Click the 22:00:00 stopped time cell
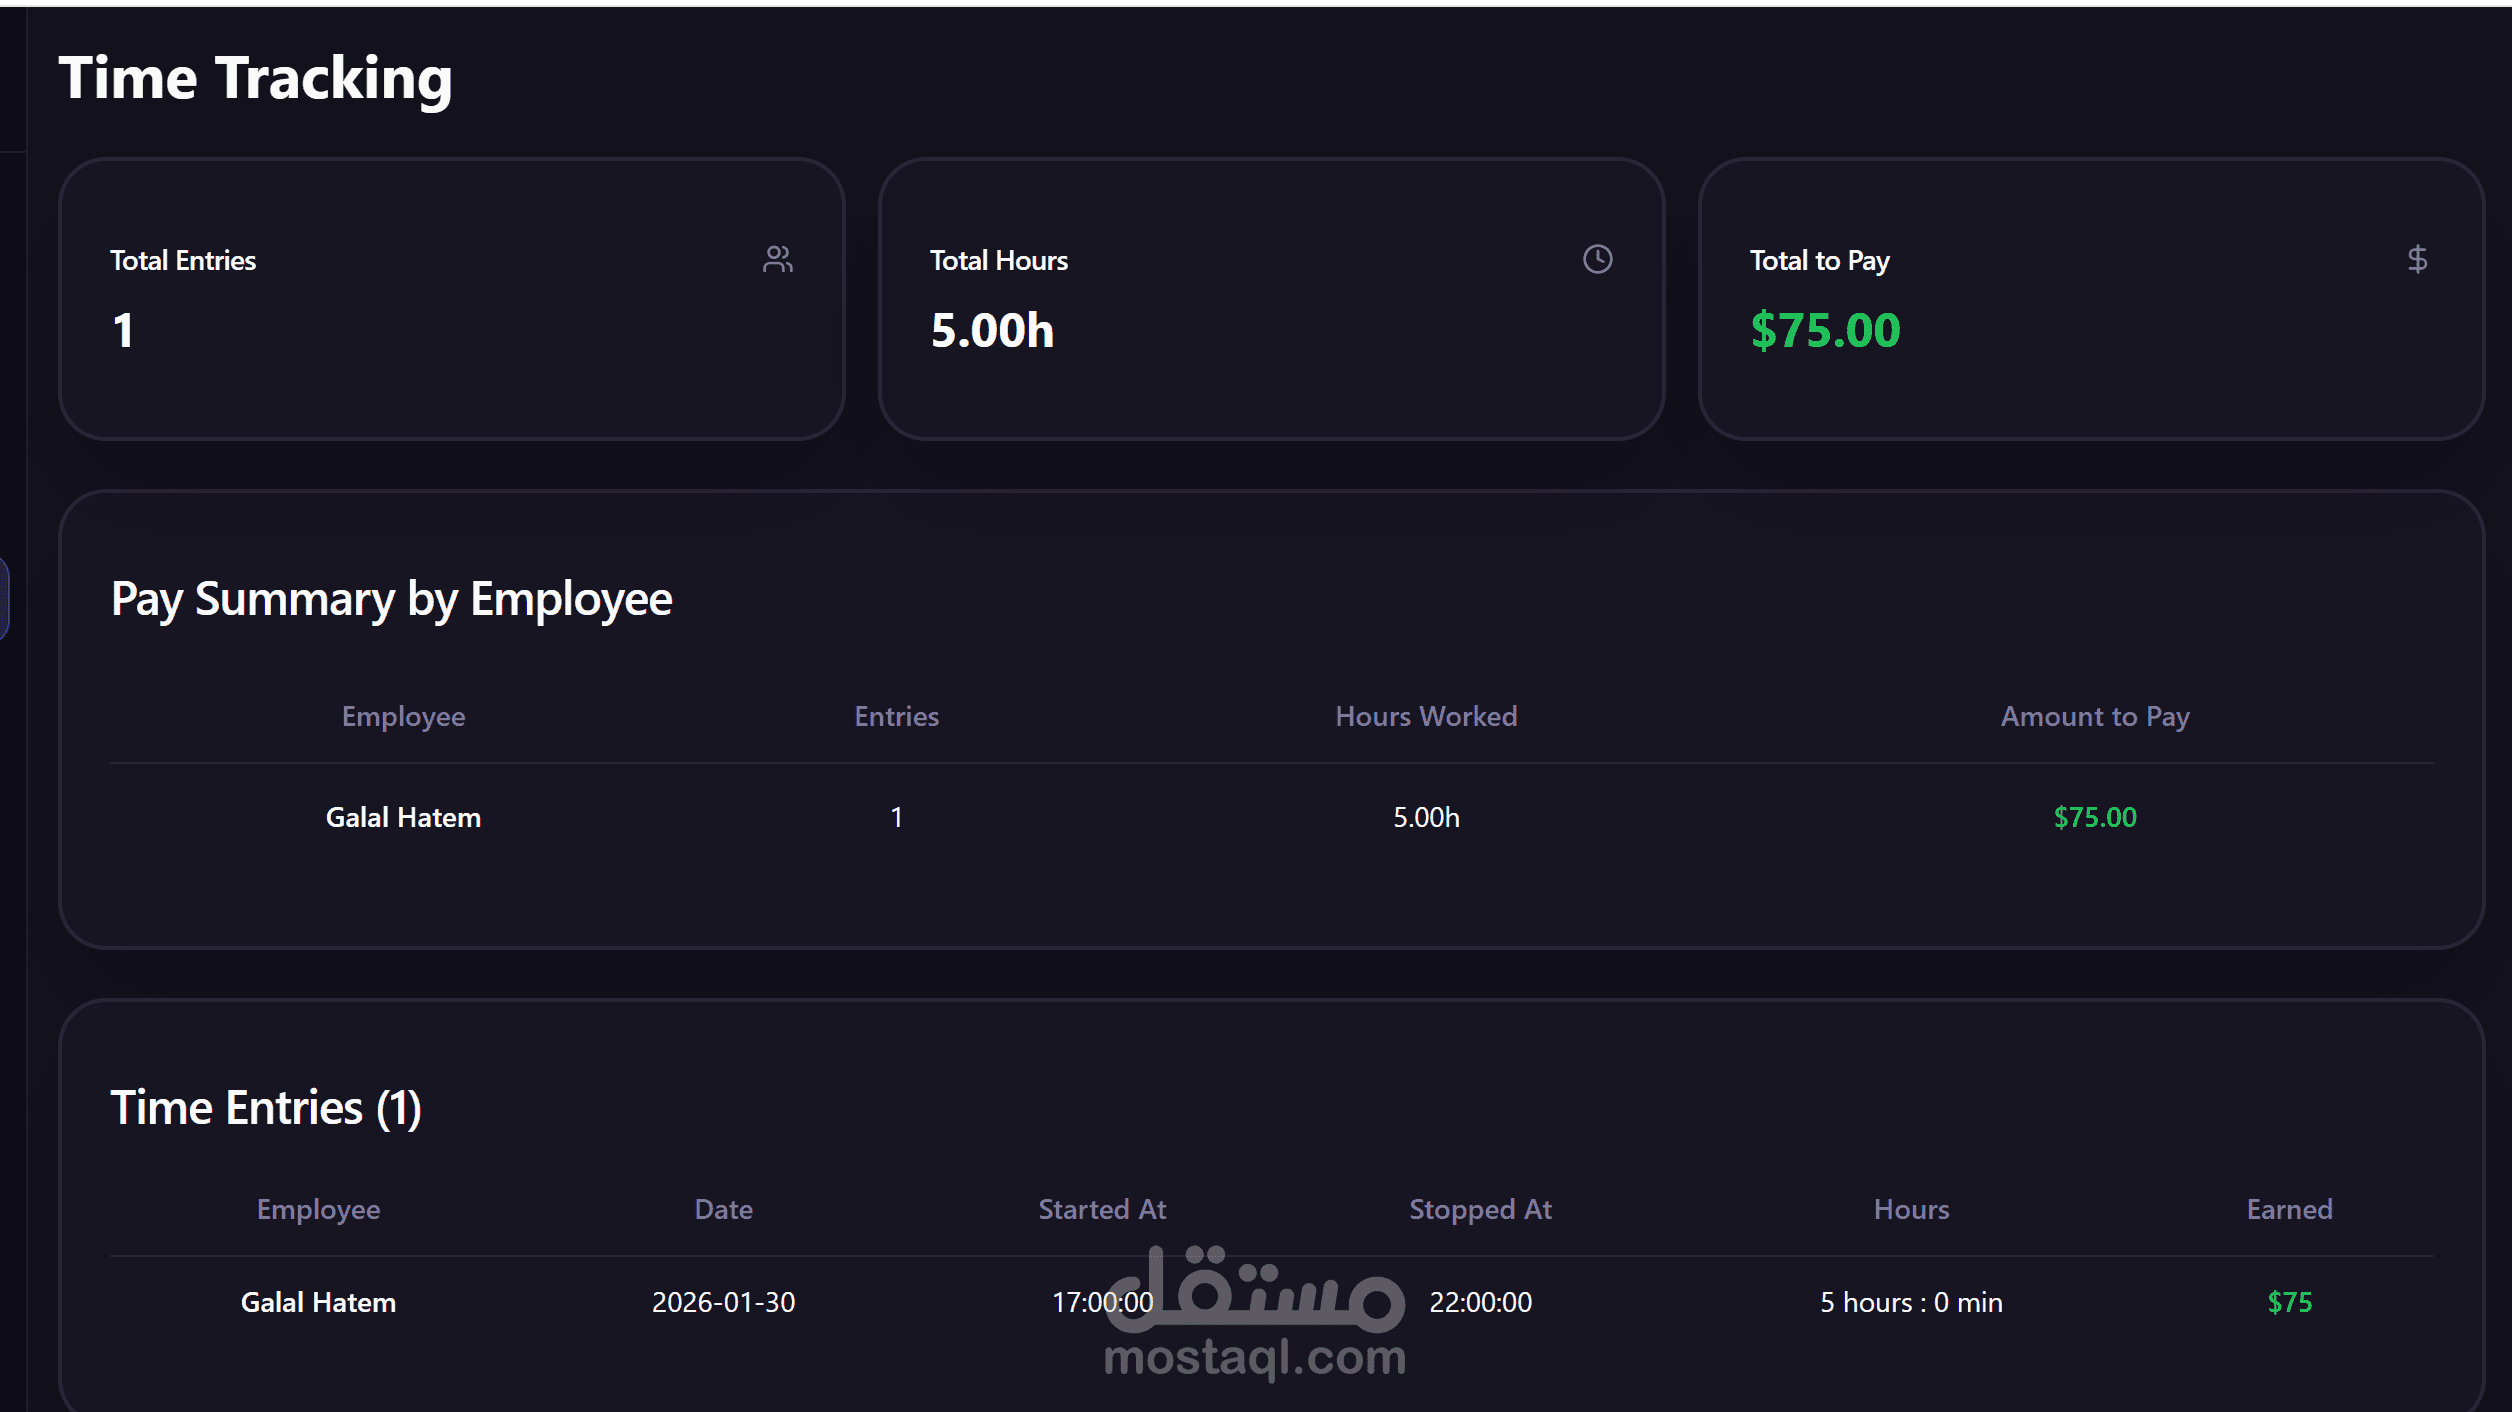The width and height of the screenshot is (2512, 1412). [1480, 1303]
